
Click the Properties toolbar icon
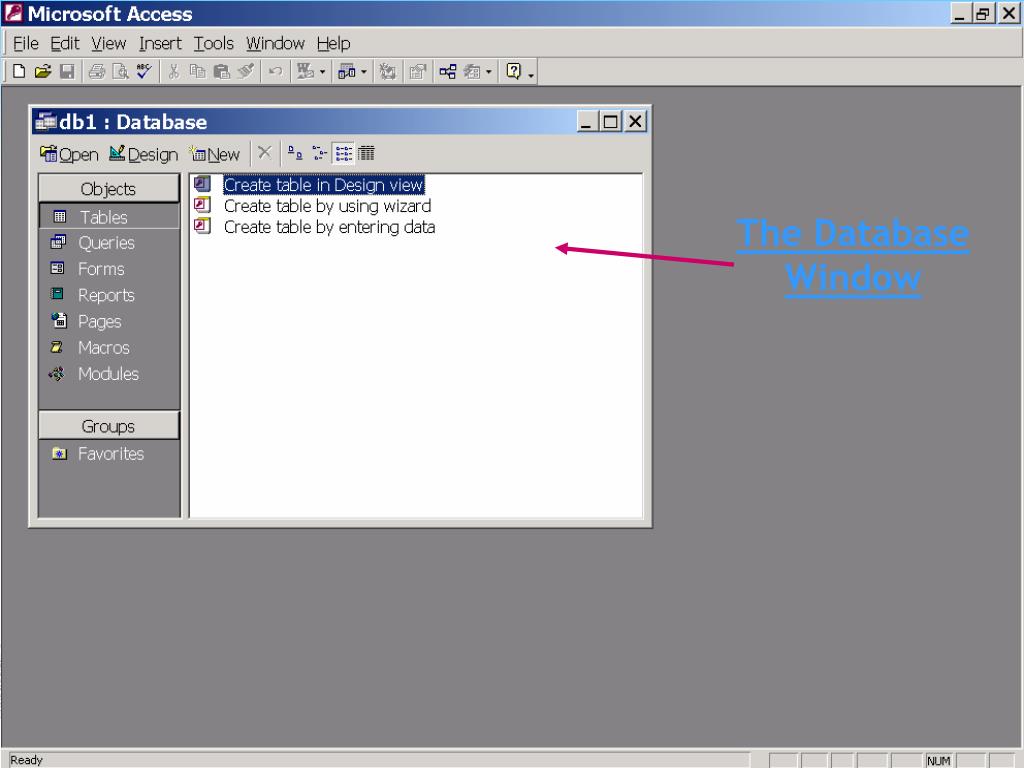coord(417,71)
